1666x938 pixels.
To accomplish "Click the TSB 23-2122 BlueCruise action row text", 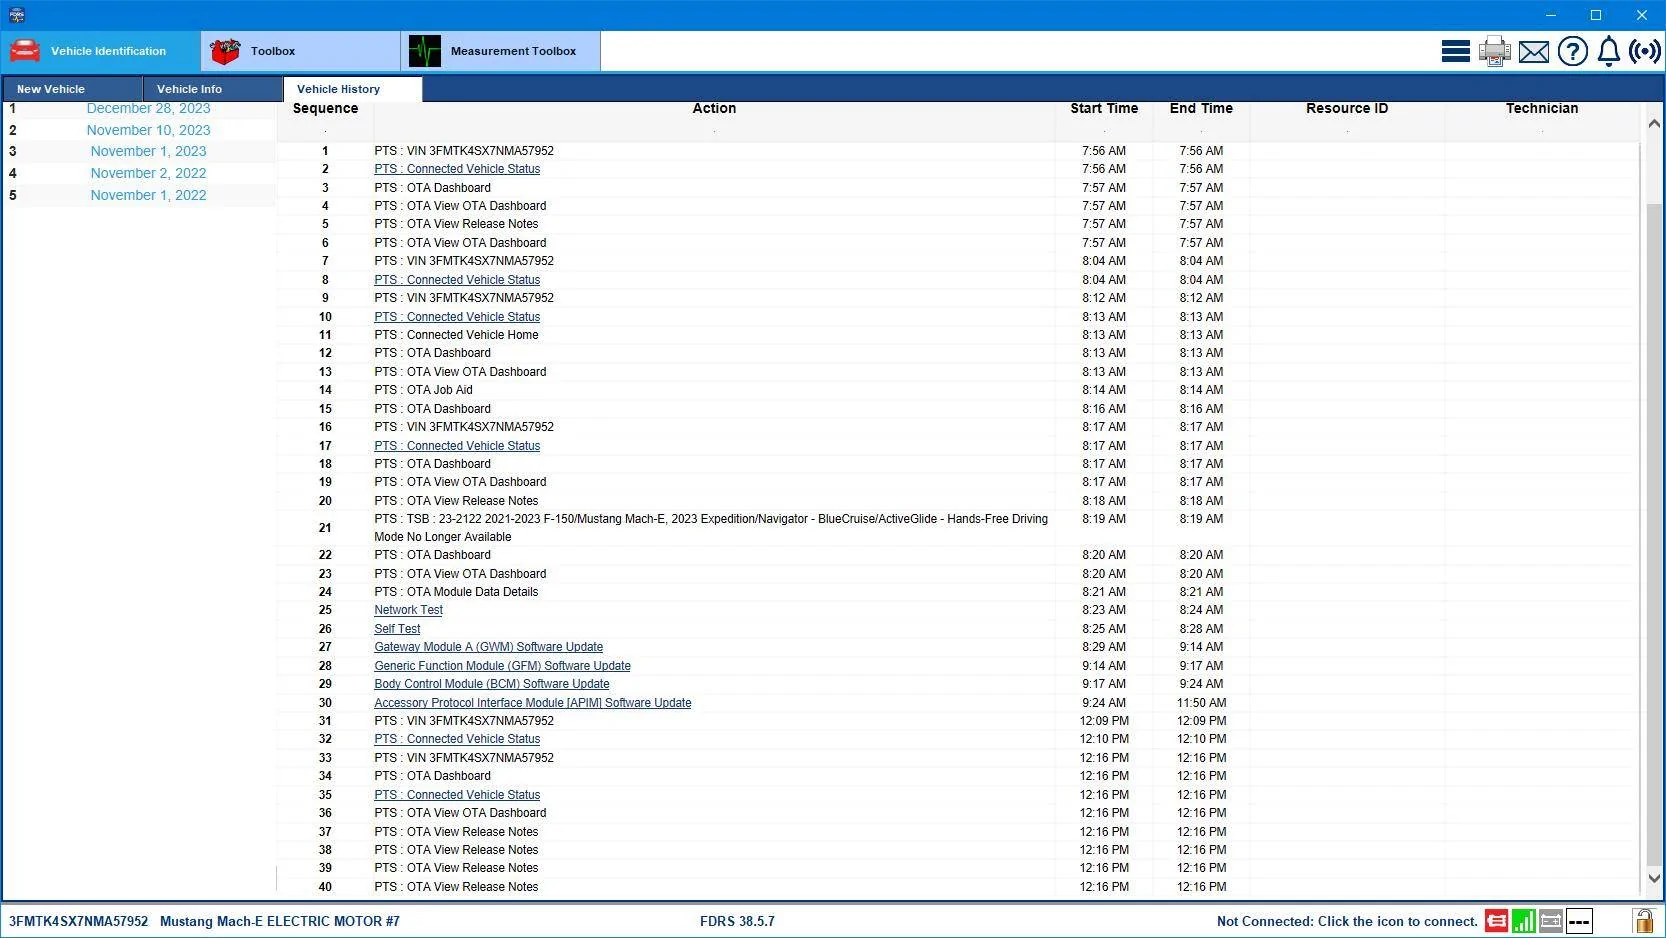I will pos(711,528).
